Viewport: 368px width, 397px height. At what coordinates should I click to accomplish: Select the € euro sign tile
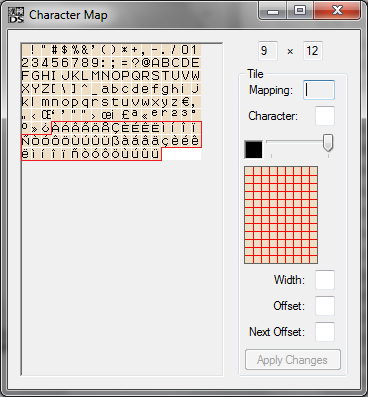[x=185, y=101]
